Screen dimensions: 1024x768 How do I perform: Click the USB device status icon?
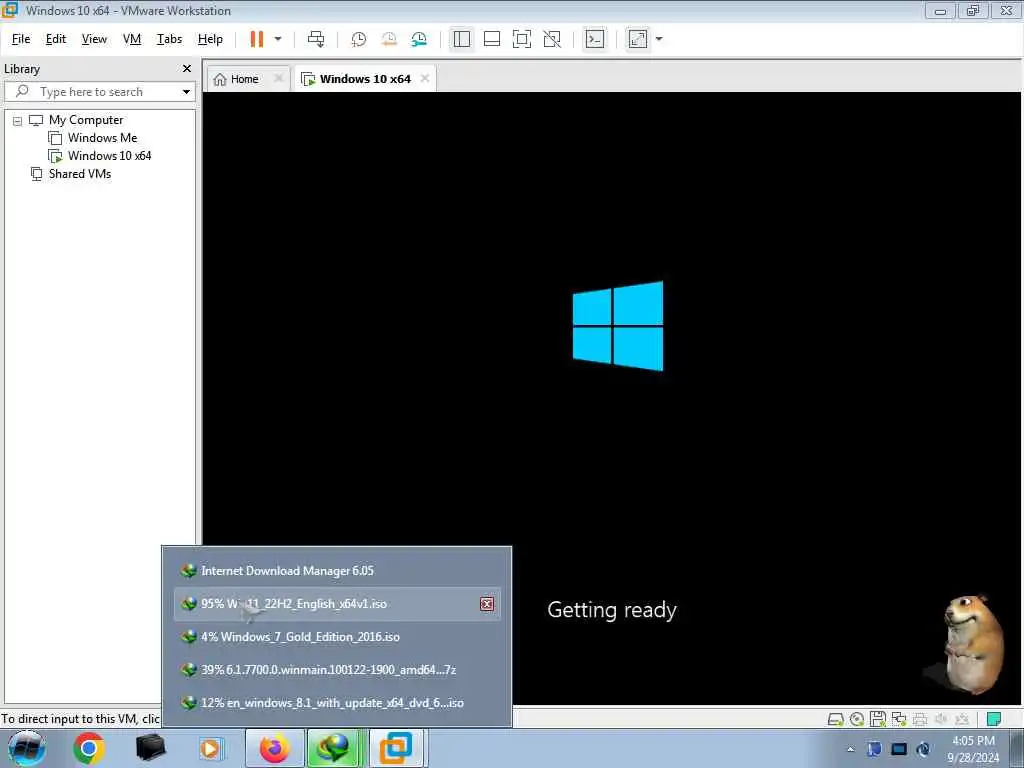tap(961, 720)
